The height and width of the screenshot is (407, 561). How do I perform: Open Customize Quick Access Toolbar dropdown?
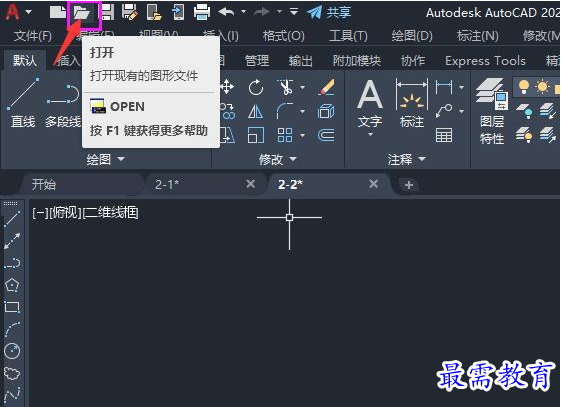(x=294, y=12)
